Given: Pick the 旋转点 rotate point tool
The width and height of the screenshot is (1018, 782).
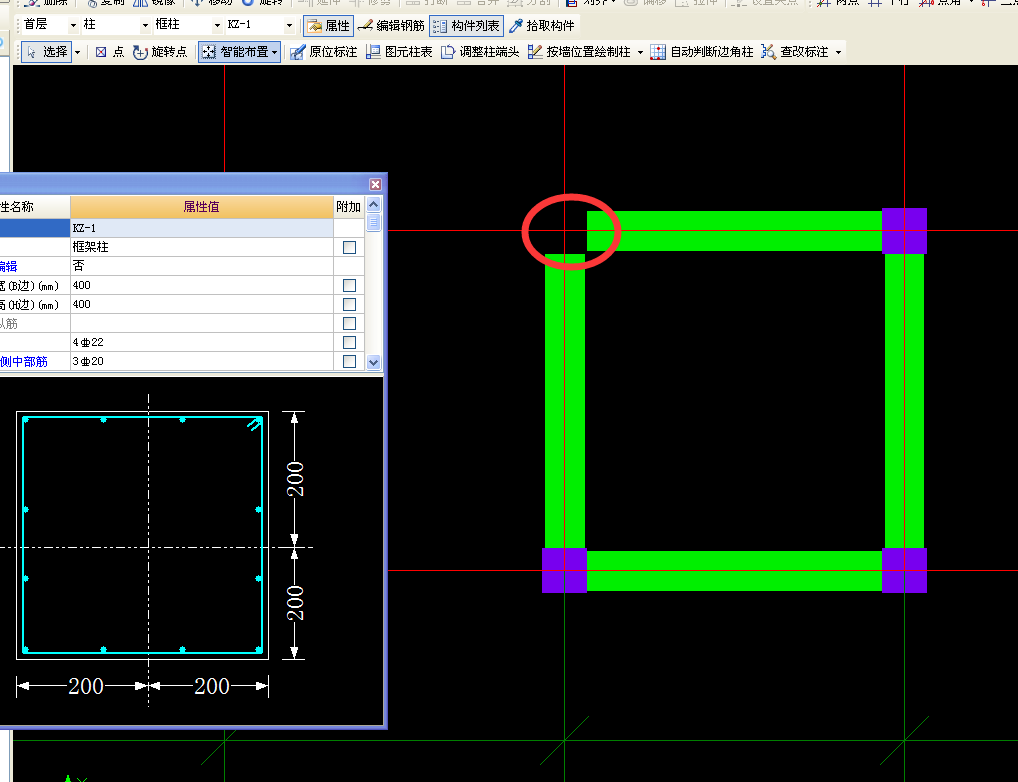Looking at the screenshot, I should coord(160,52).
